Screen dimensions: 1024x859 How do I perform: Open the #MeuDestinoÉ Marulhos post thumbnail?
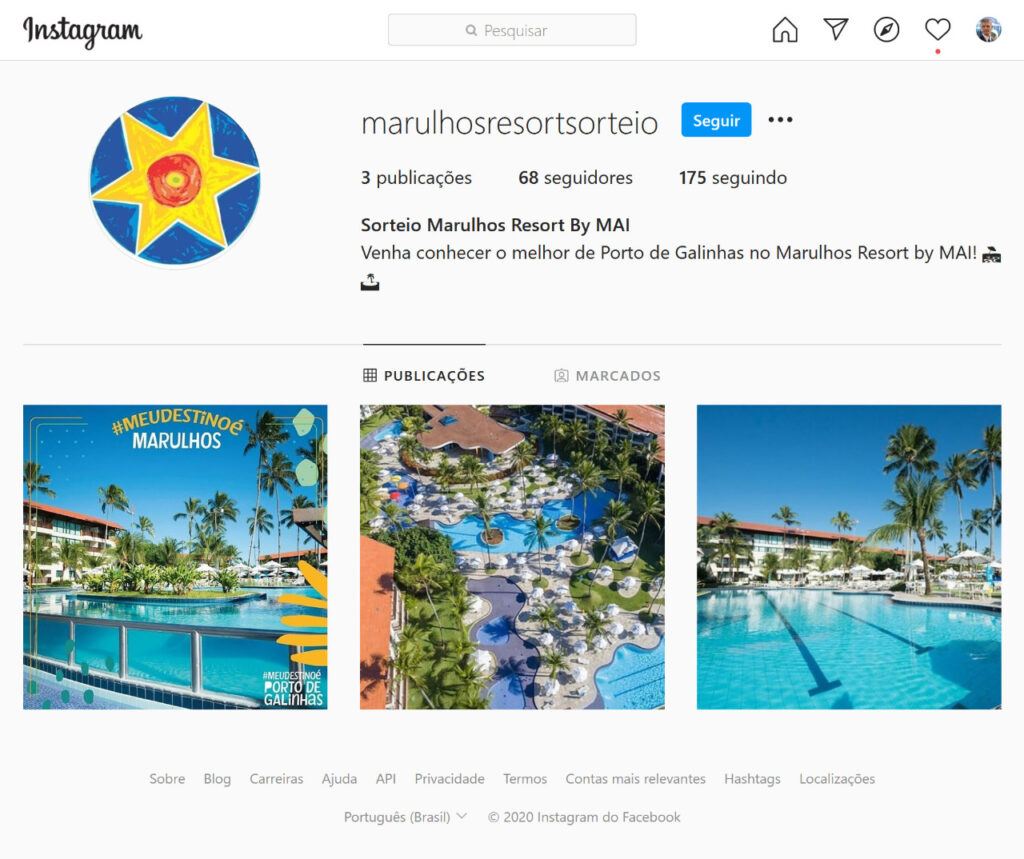point(175,557)
